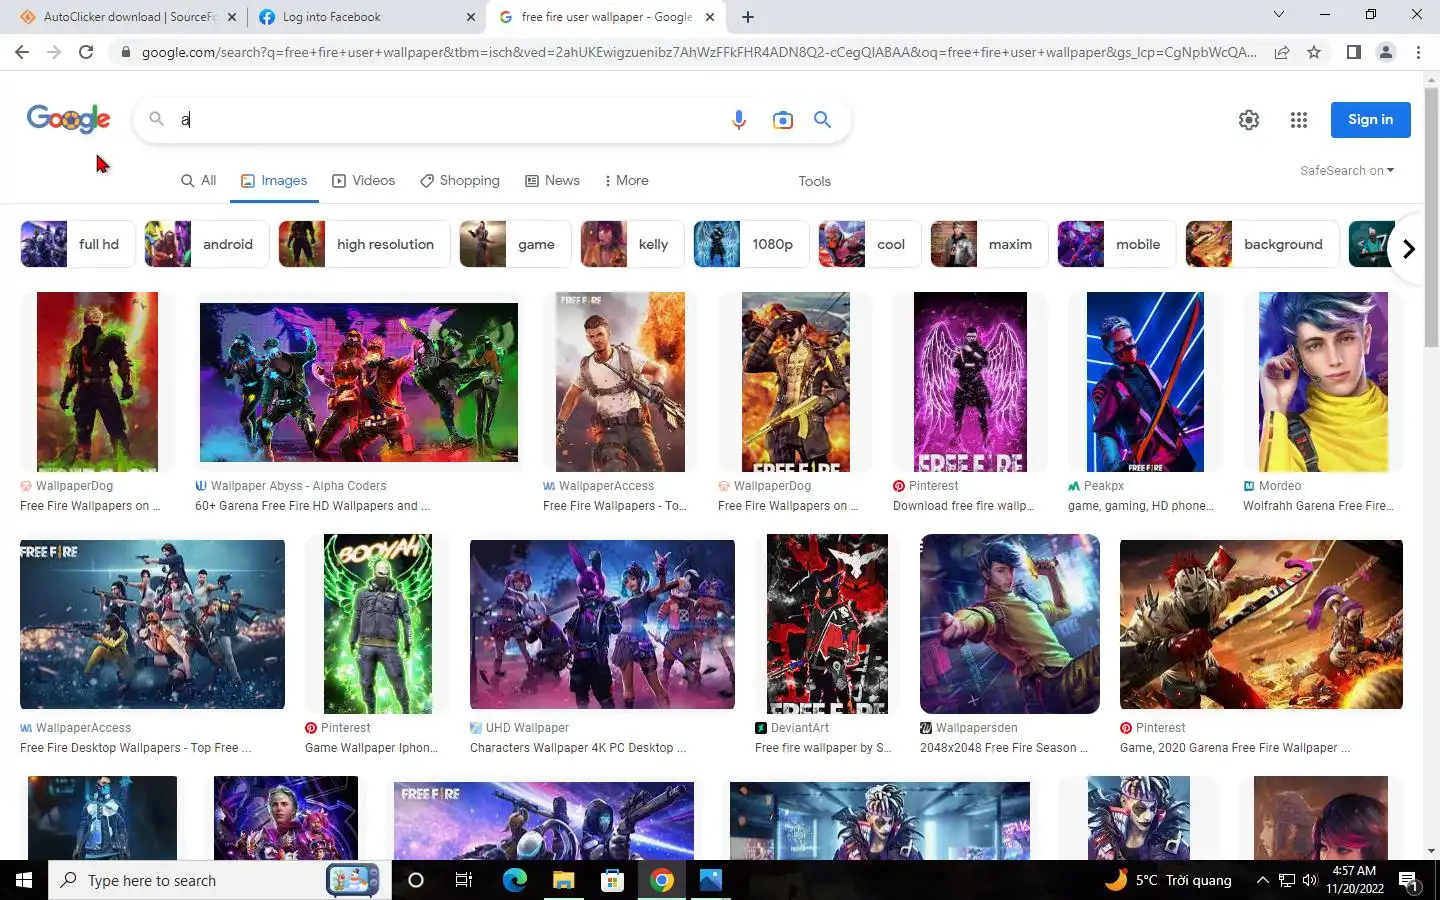Image resolution: width=1440 pixels, height=900 pixels.
Task: Open DeviantArt Free fire wallpaper link
Action: tap(824, 748)
